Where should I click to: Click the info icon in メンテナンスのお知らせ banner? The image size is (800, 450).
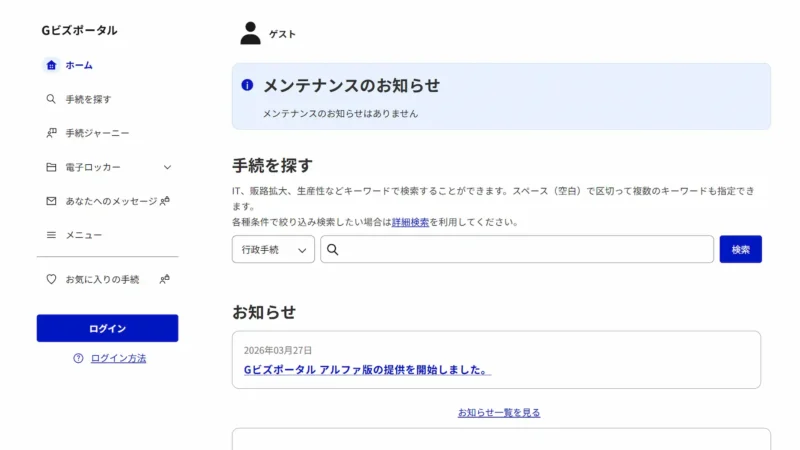tap(247, 86)
